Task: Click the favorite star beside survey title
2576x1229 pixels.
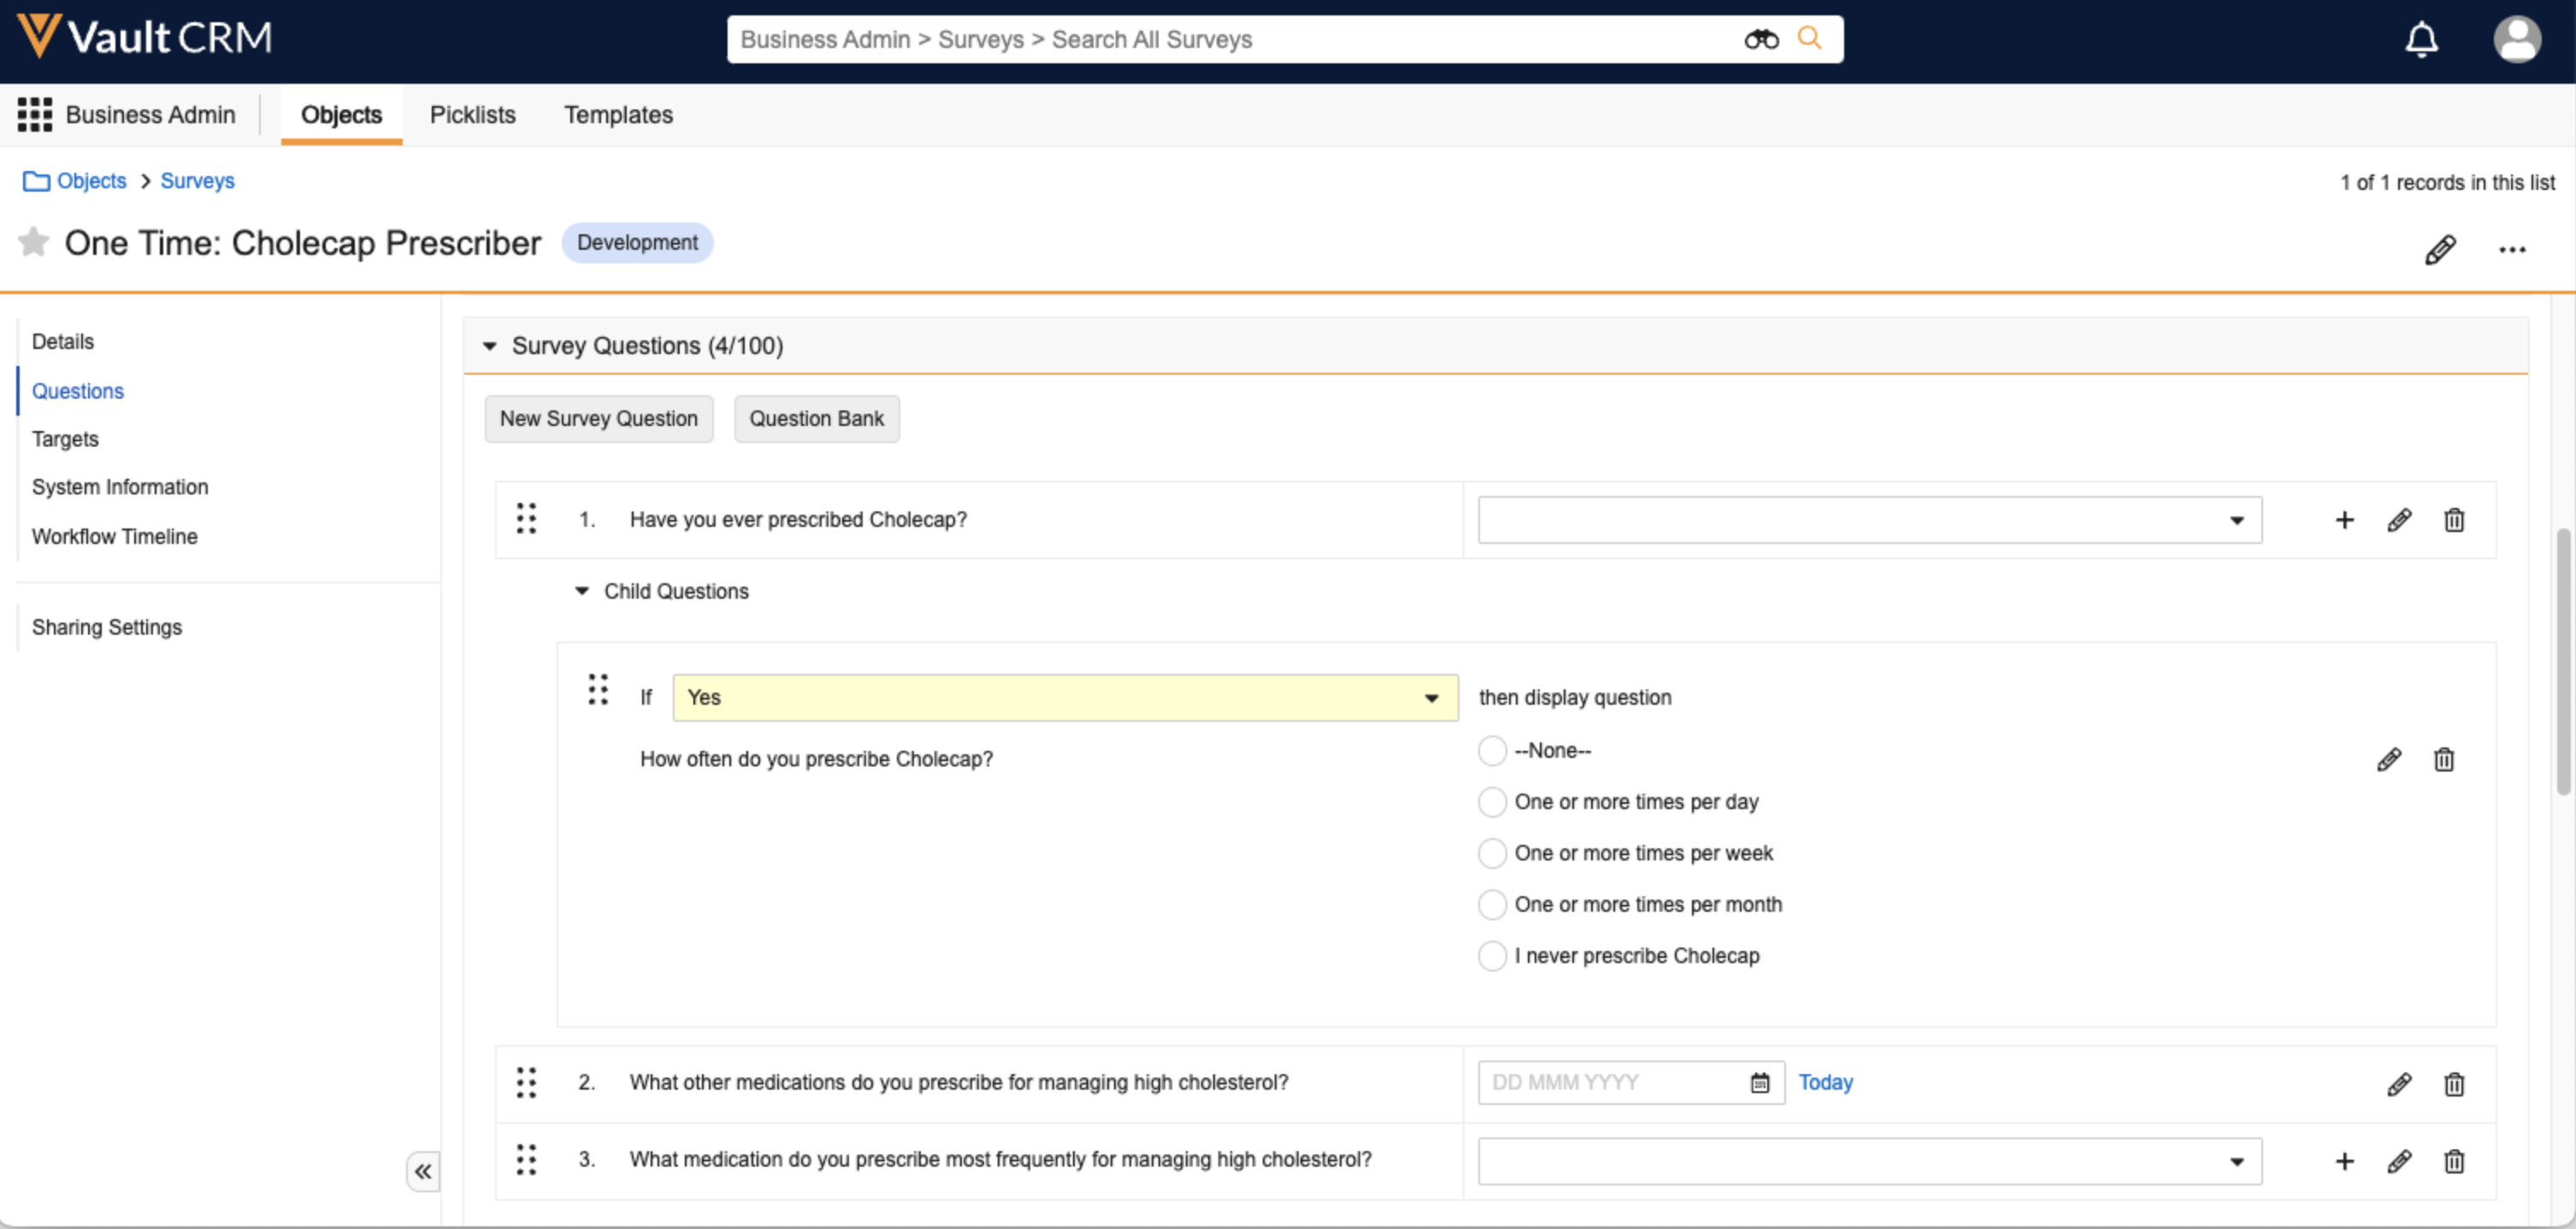Action: click(34, 242)
